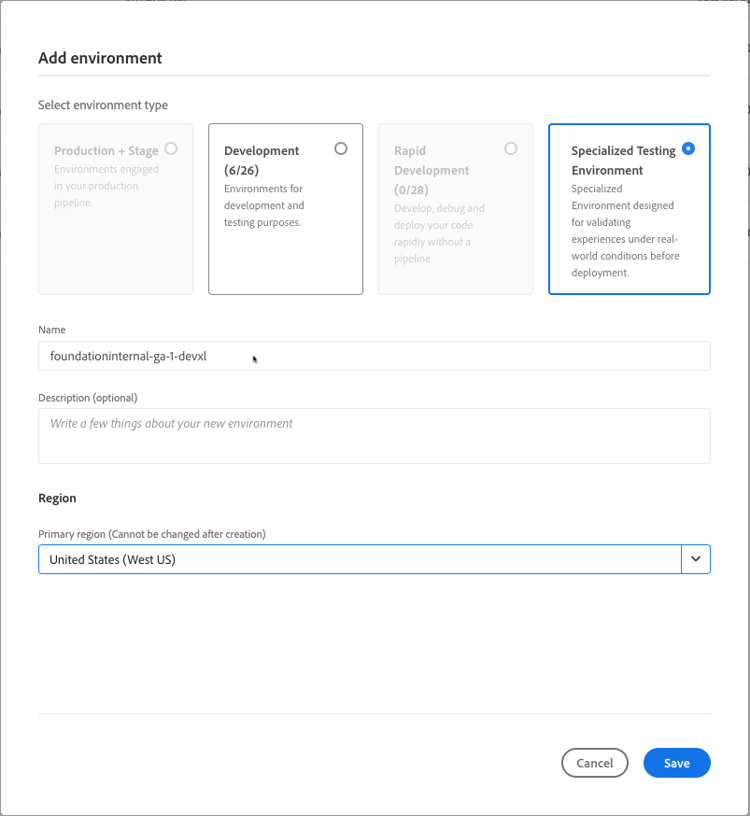Deselect Specialized Testing Environment radio button

[688, 149]
